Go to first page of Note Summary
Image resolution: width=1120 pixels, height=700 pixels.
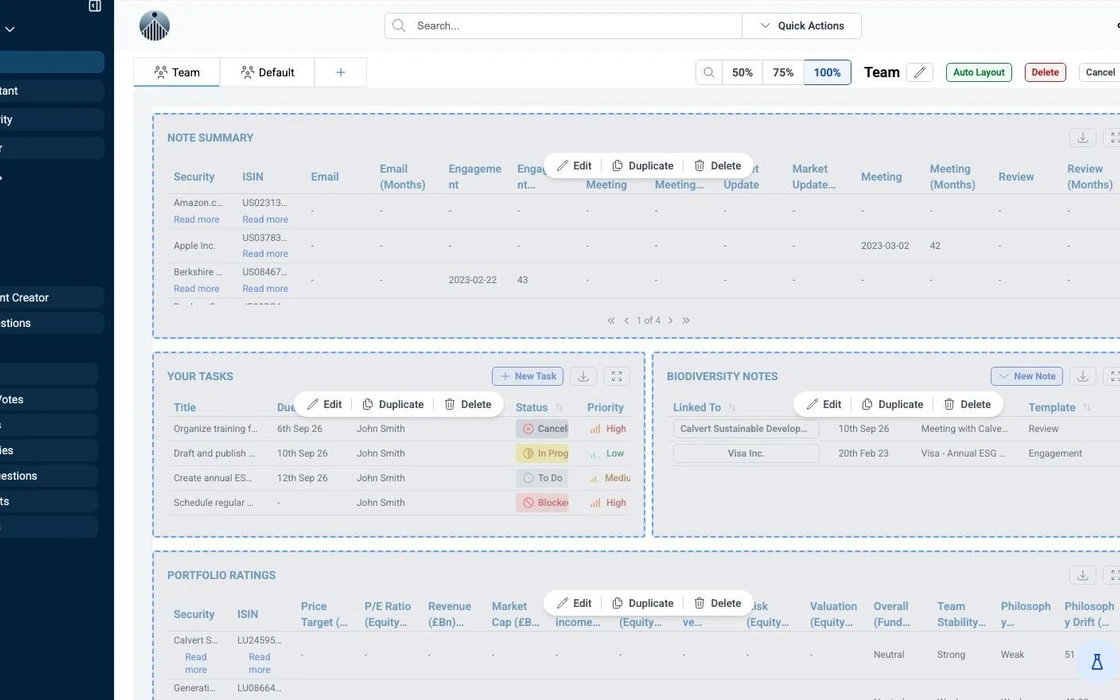(611, 321)
